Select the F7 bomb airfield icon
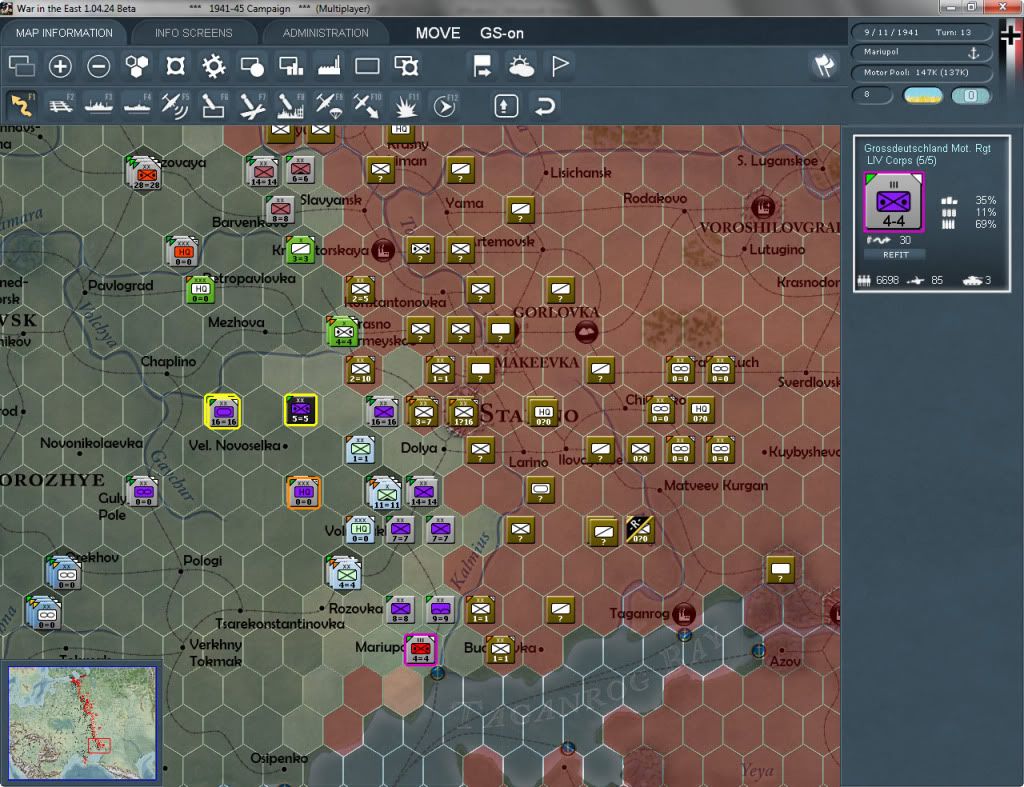1024x787 pixels. [252, 106]
